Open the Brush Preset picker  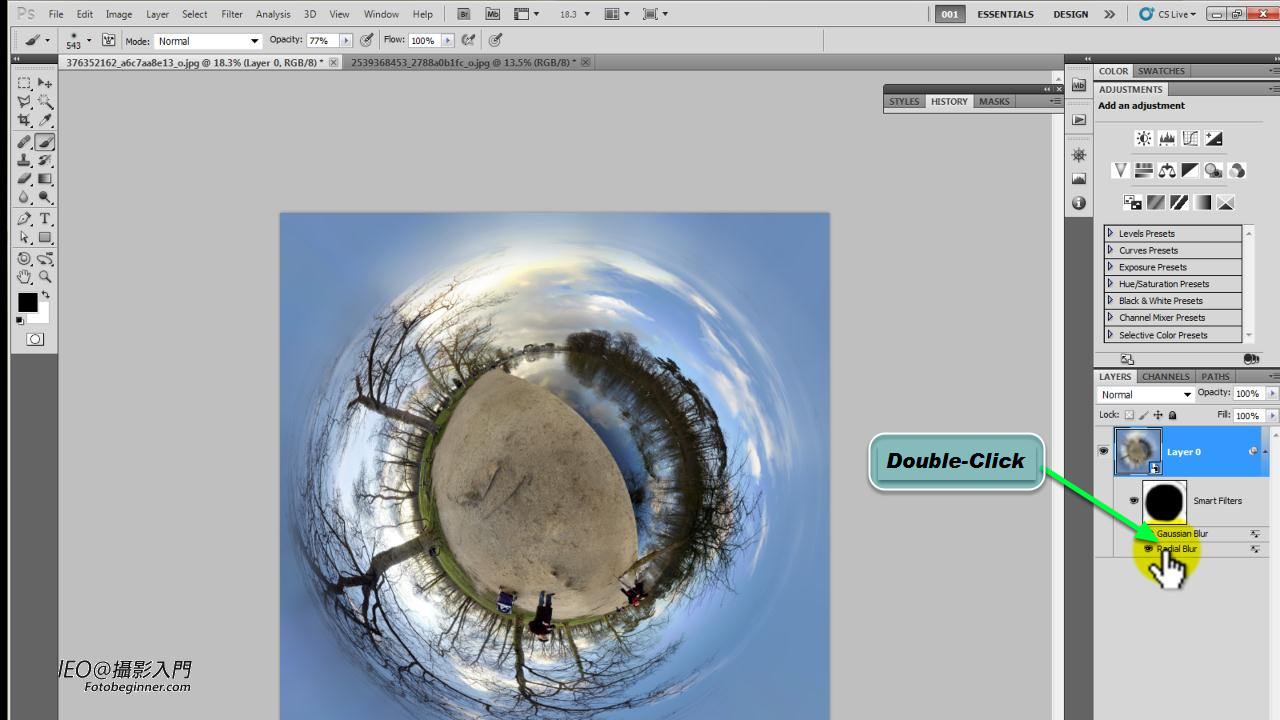pyautogui.click(x=77, y=41)
